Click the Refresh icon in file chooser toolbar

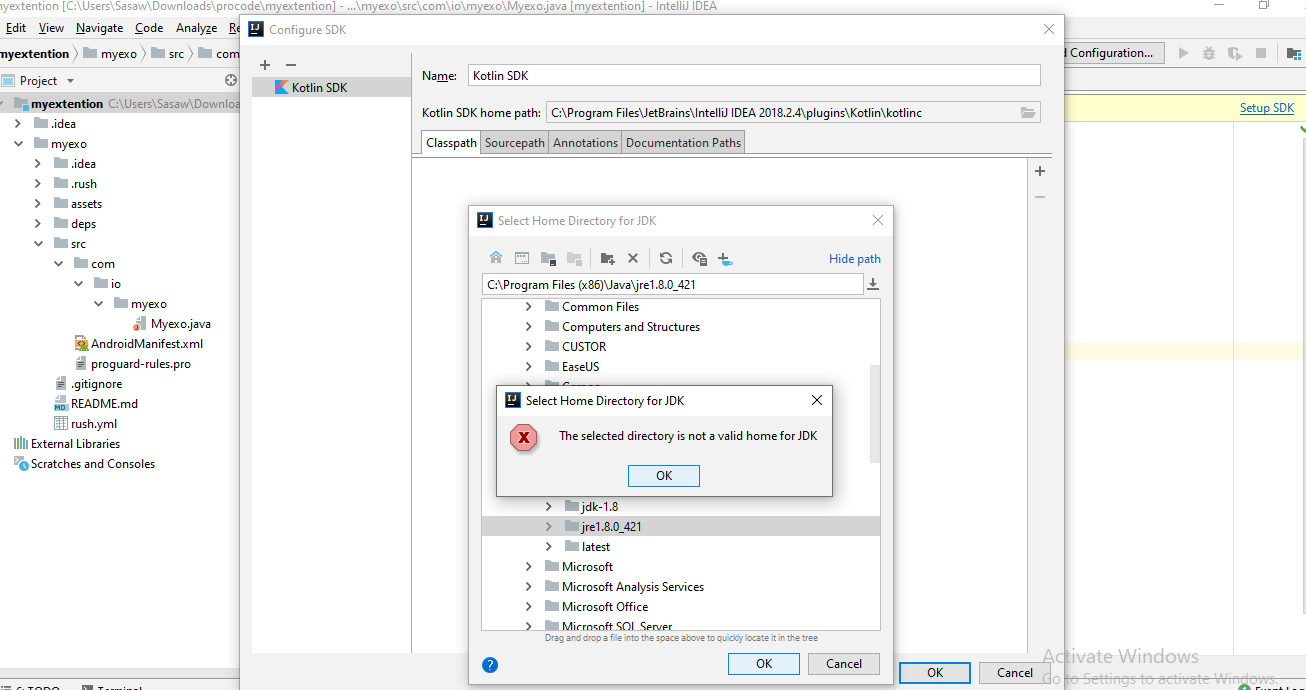pos(666,258)
